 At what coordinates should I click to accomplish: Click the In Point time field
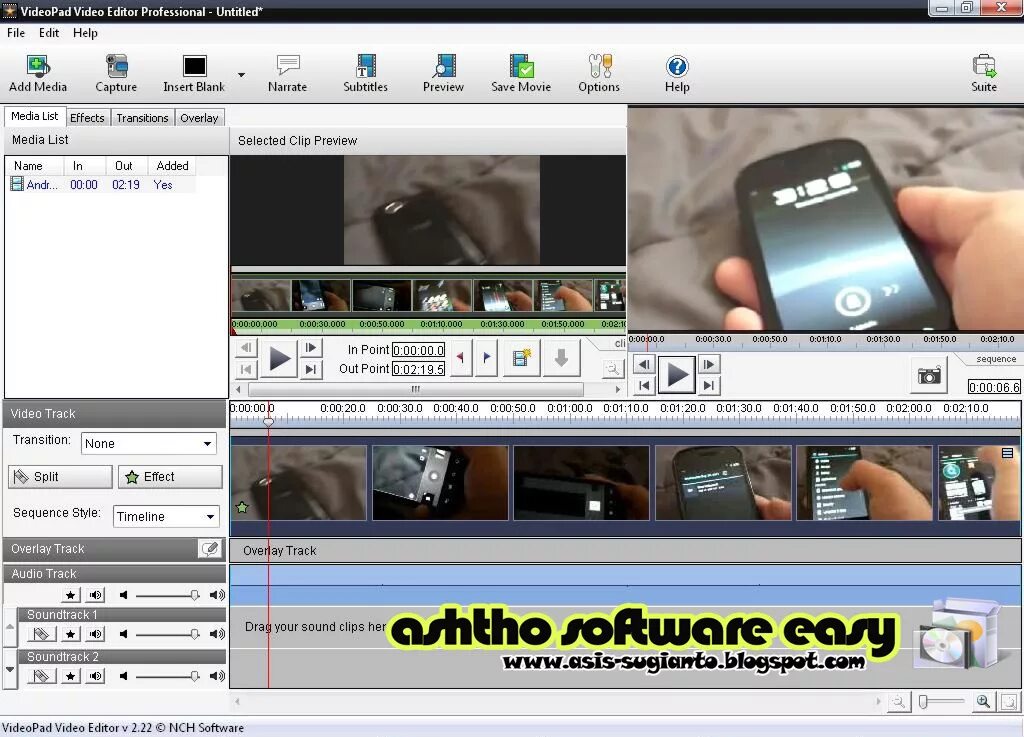click(419, 350)
